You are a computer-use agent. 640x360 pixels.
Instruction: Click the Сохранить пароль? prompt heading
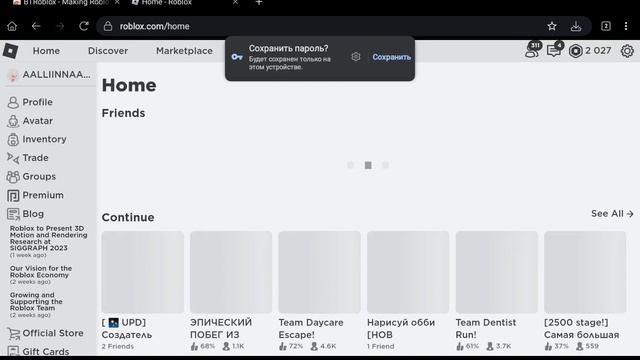click(289, 48)
